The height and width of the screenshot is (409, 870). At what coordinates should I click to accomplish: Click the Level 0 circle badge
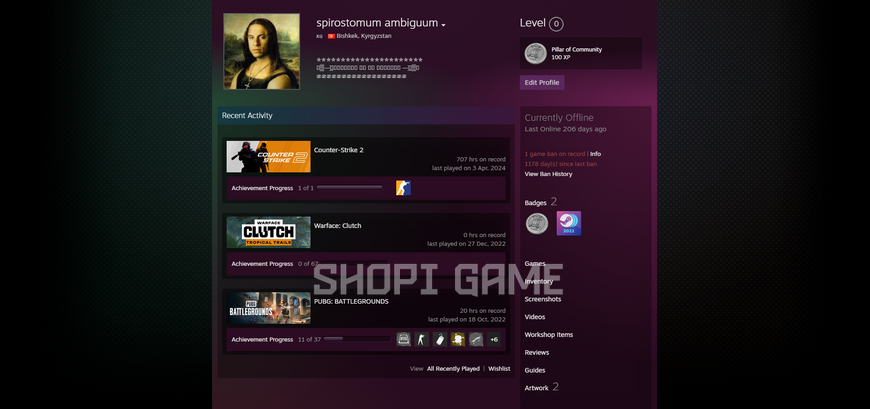pos(556,24)
